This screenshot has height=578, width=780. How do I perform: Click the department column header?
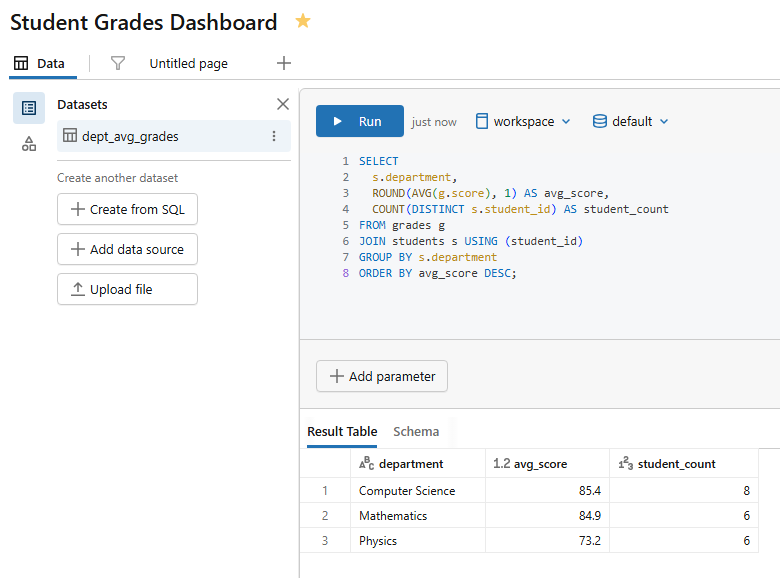pos(417,464)
